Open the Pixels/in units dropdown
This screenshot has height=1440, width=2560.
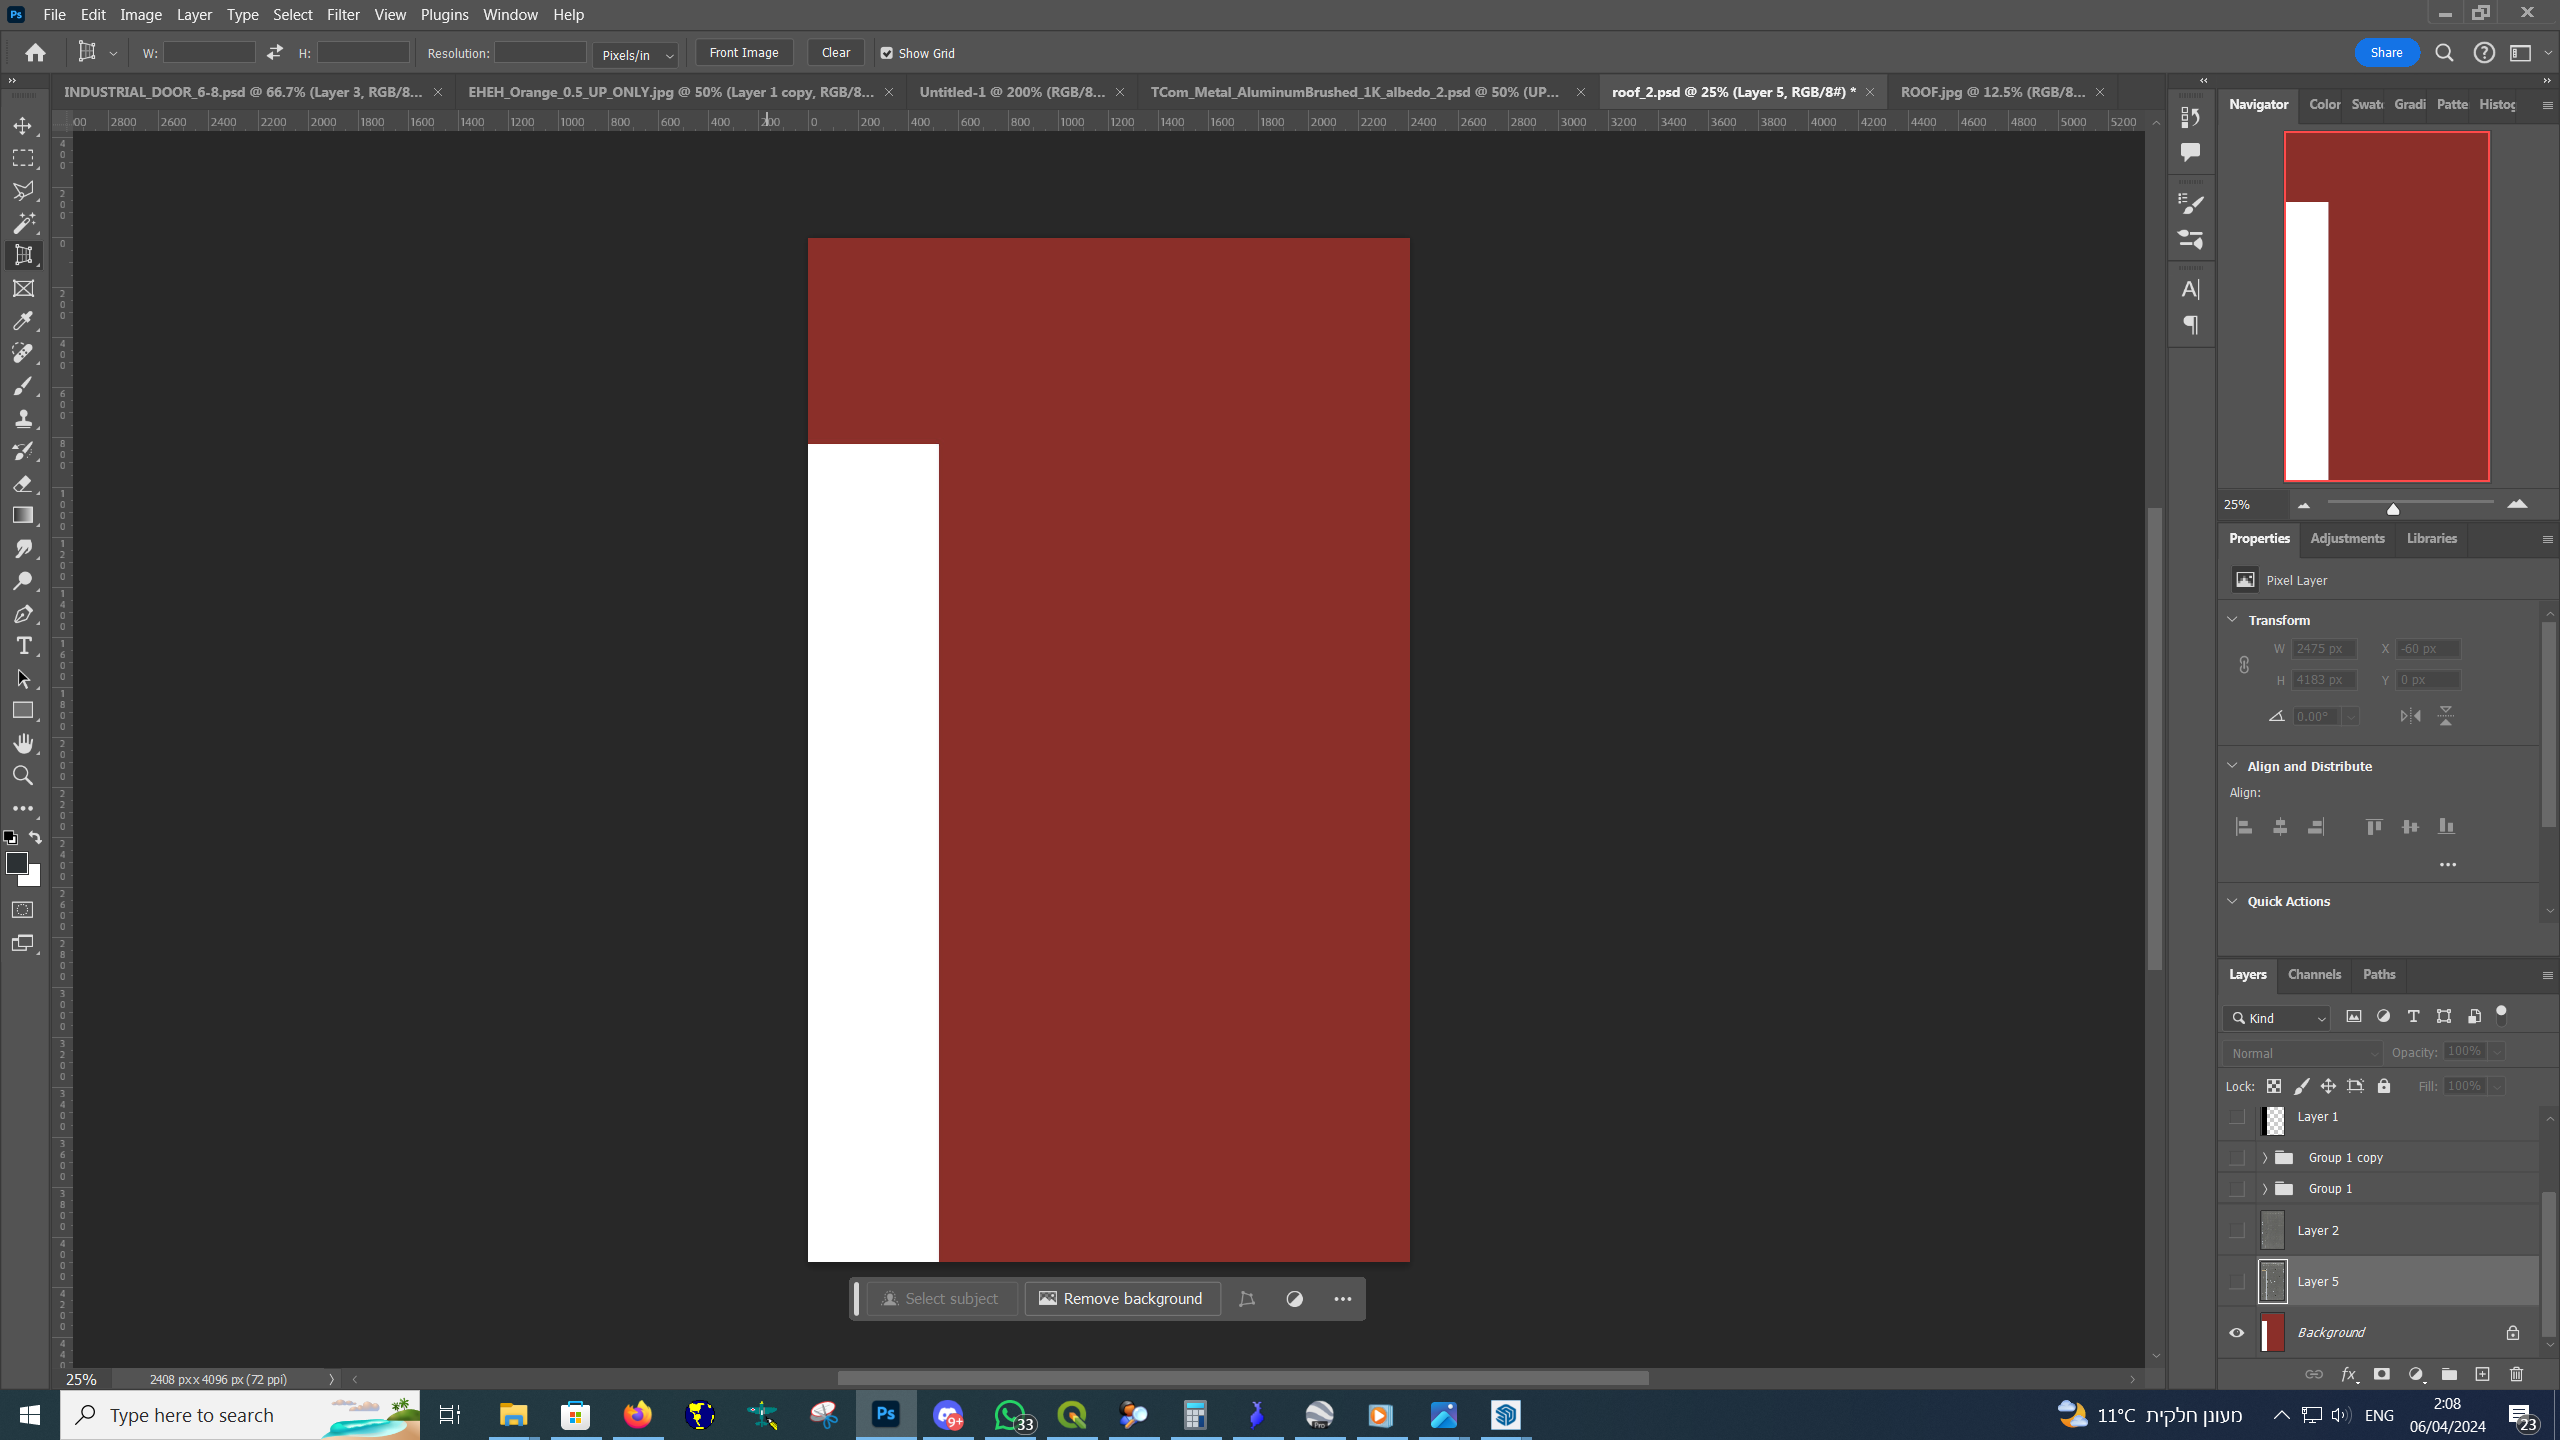[x=636, y=55]
